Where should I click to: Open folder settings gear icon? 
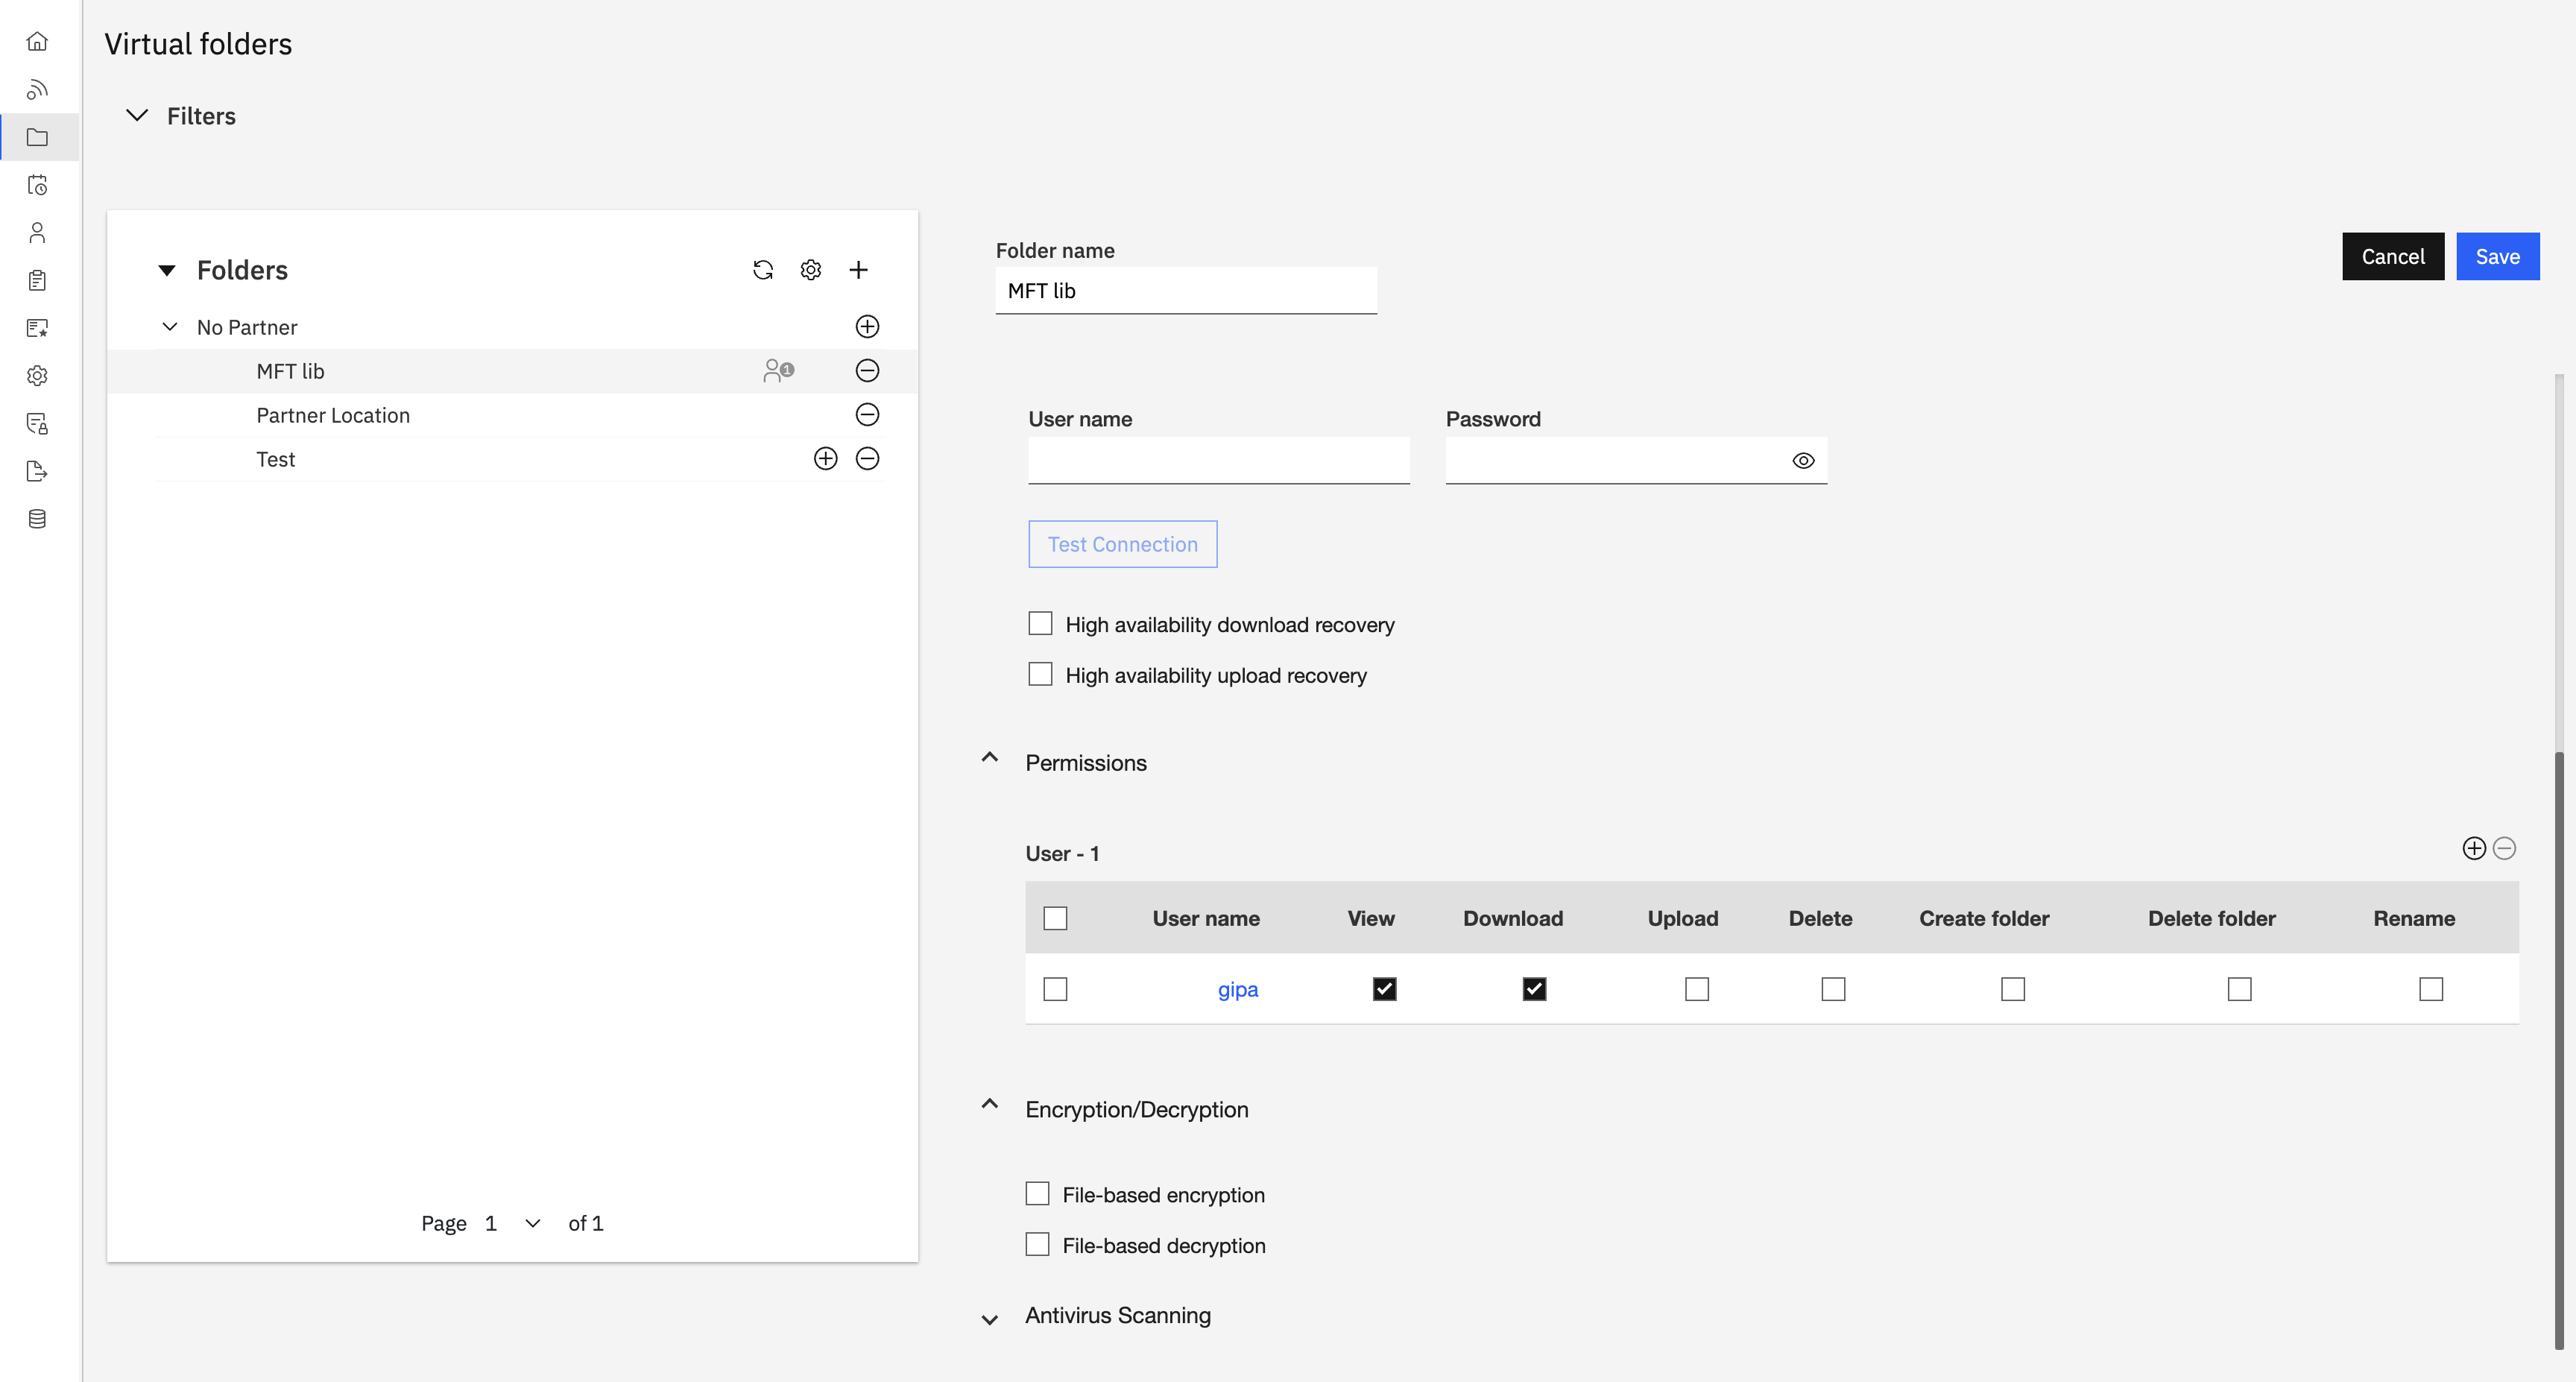click(x=811, y=270)
